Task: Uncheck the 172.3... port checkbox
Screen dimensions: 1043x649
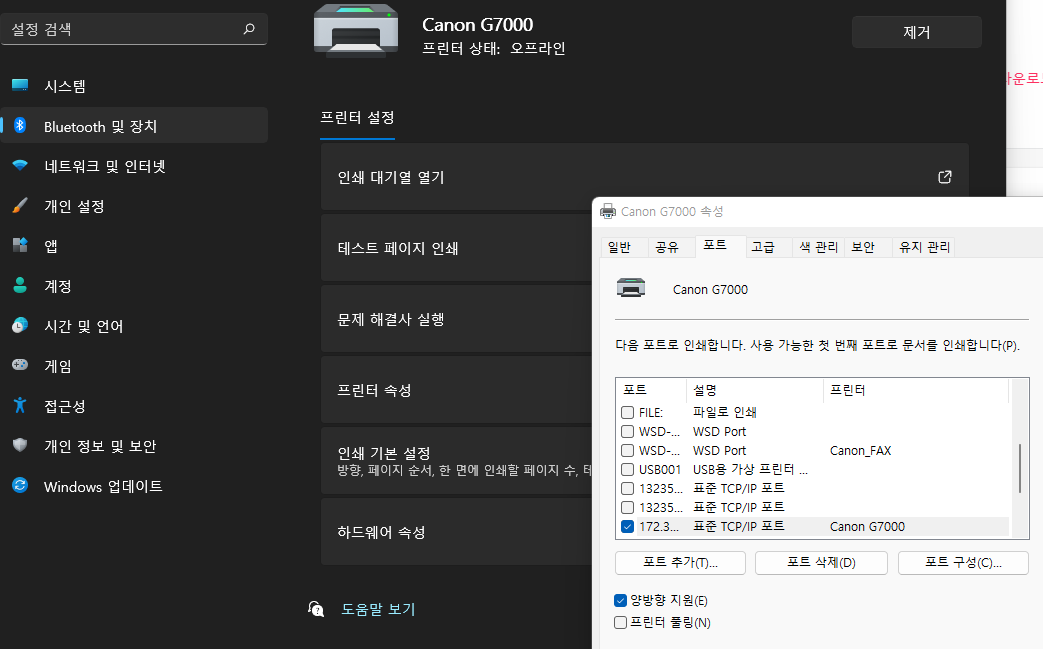Action: (x=627, y=527)
